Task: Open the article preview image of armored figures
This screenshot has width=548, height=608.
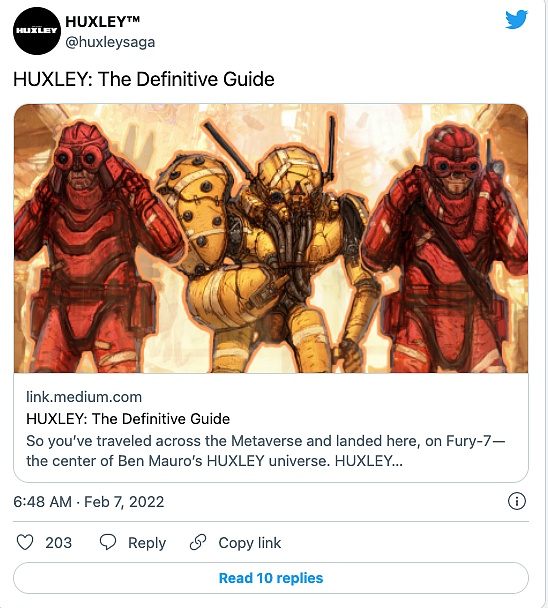Action: 271,238
